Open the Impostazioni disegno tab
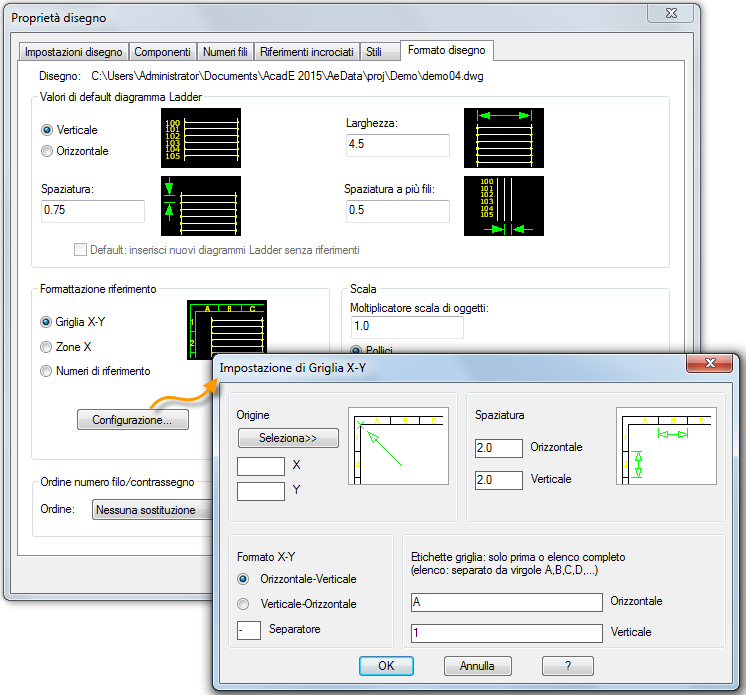Screen dimensions: 746x695 (x=74, y=52)
